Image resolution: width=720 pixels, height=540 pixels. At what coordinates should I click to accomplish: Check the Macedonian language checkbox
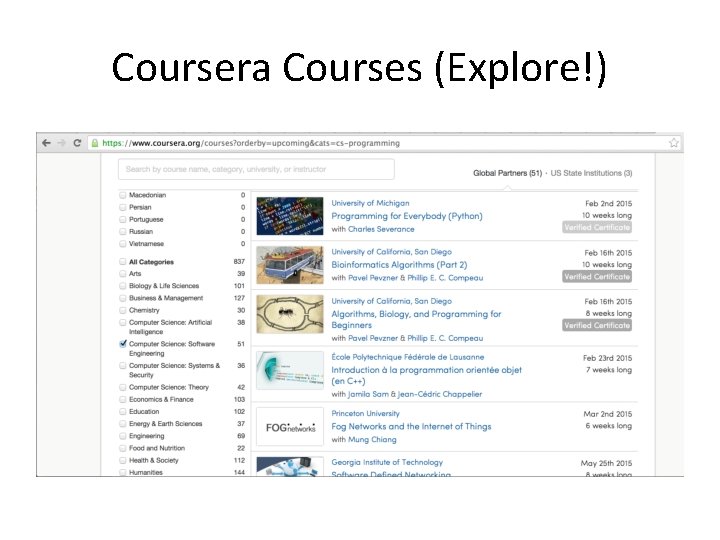click(x=123, y=195)
